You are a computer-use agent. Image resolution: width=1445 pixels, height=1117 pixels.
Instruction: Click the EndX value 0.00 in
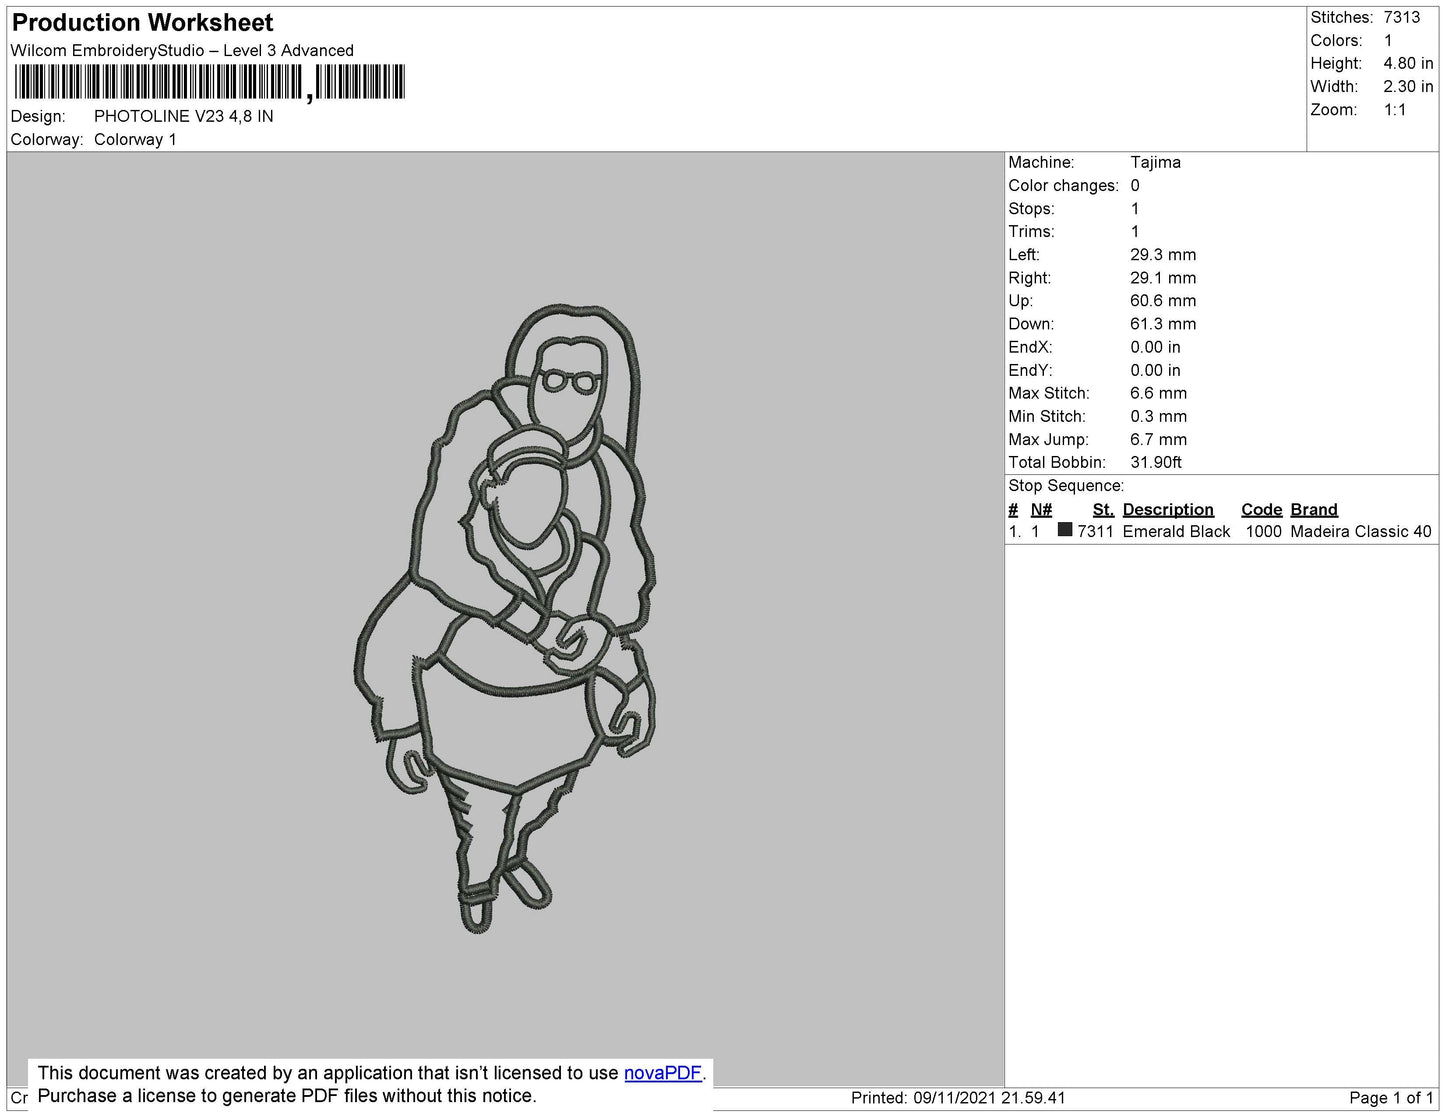[x=1155, y=347]
